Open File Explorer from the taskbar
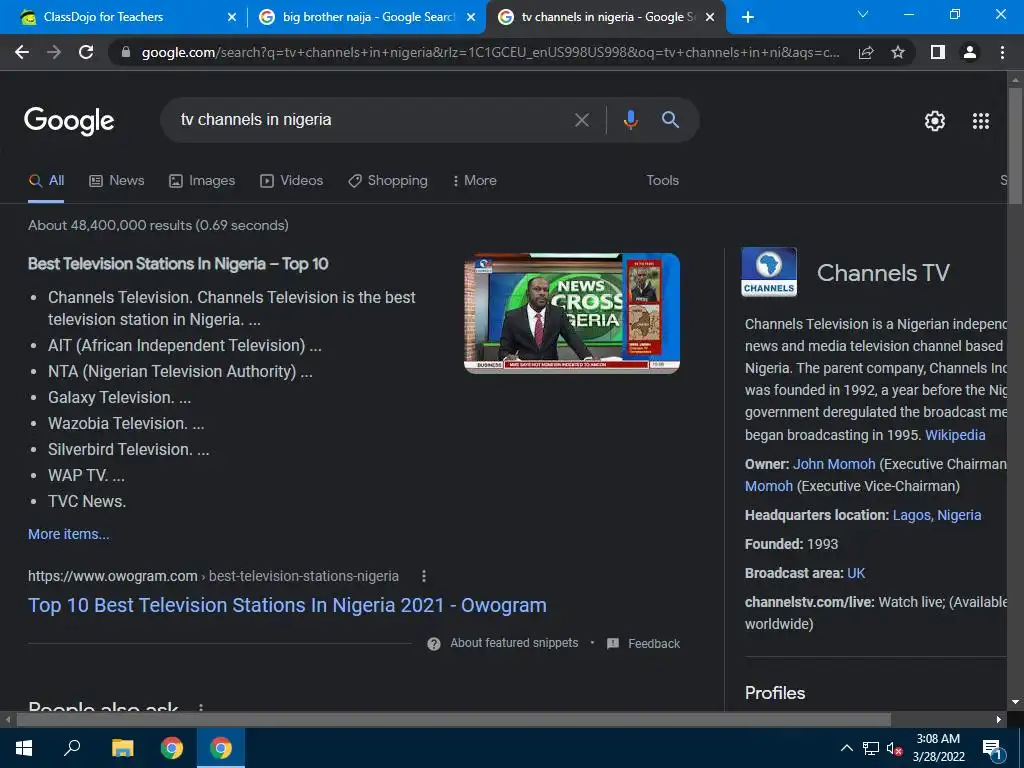 122,748
